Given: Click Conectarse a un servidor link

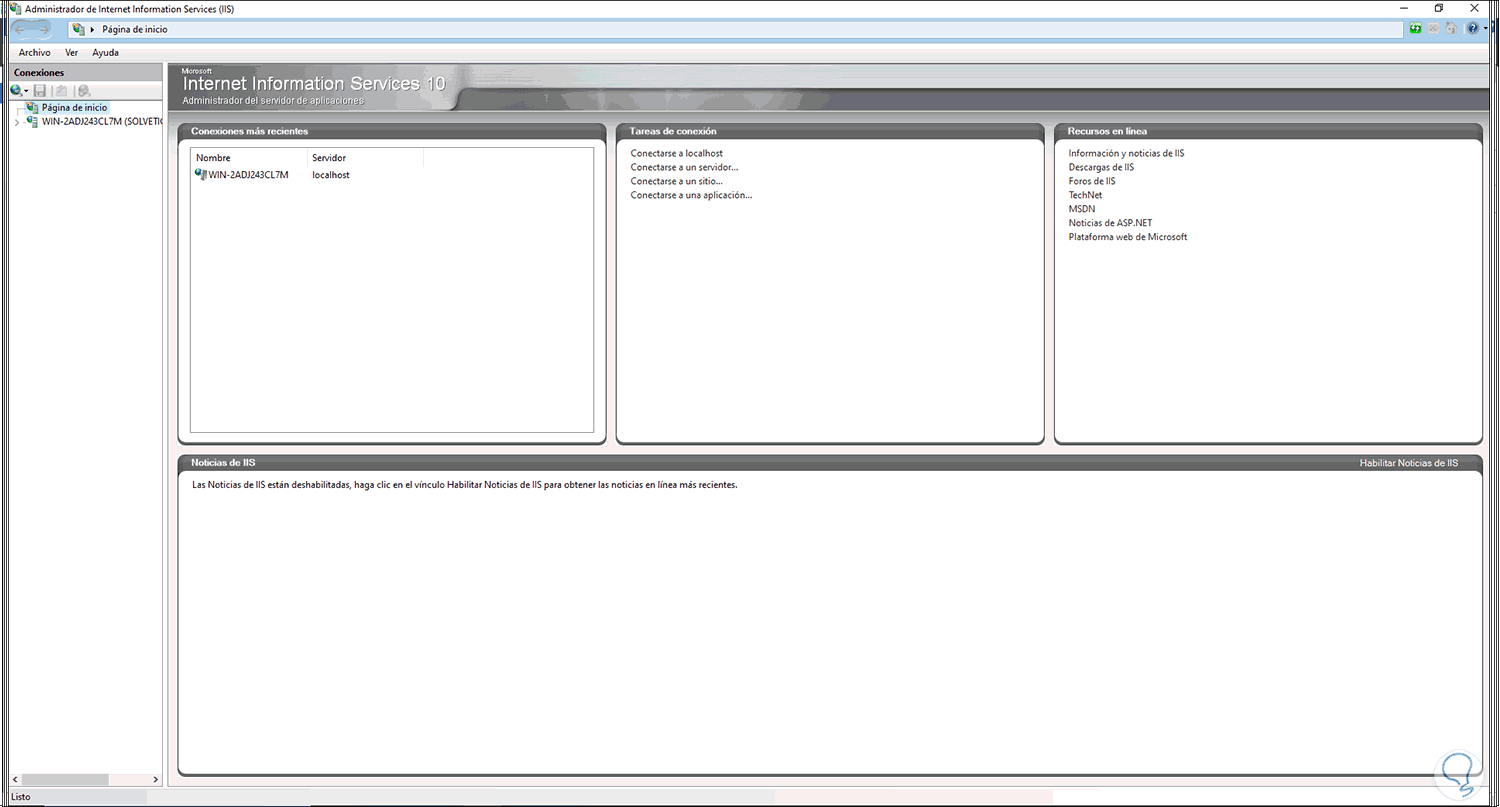Looking at the screenshot, I should click(x=684, y=167).
